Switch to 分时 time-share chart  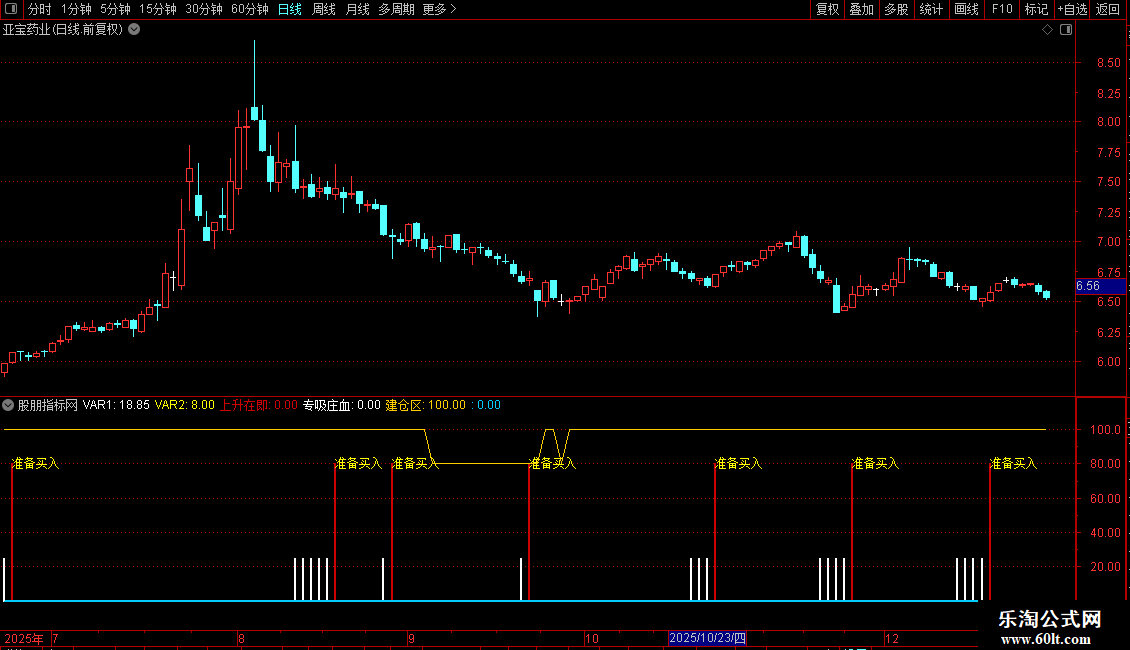point(40,9)
